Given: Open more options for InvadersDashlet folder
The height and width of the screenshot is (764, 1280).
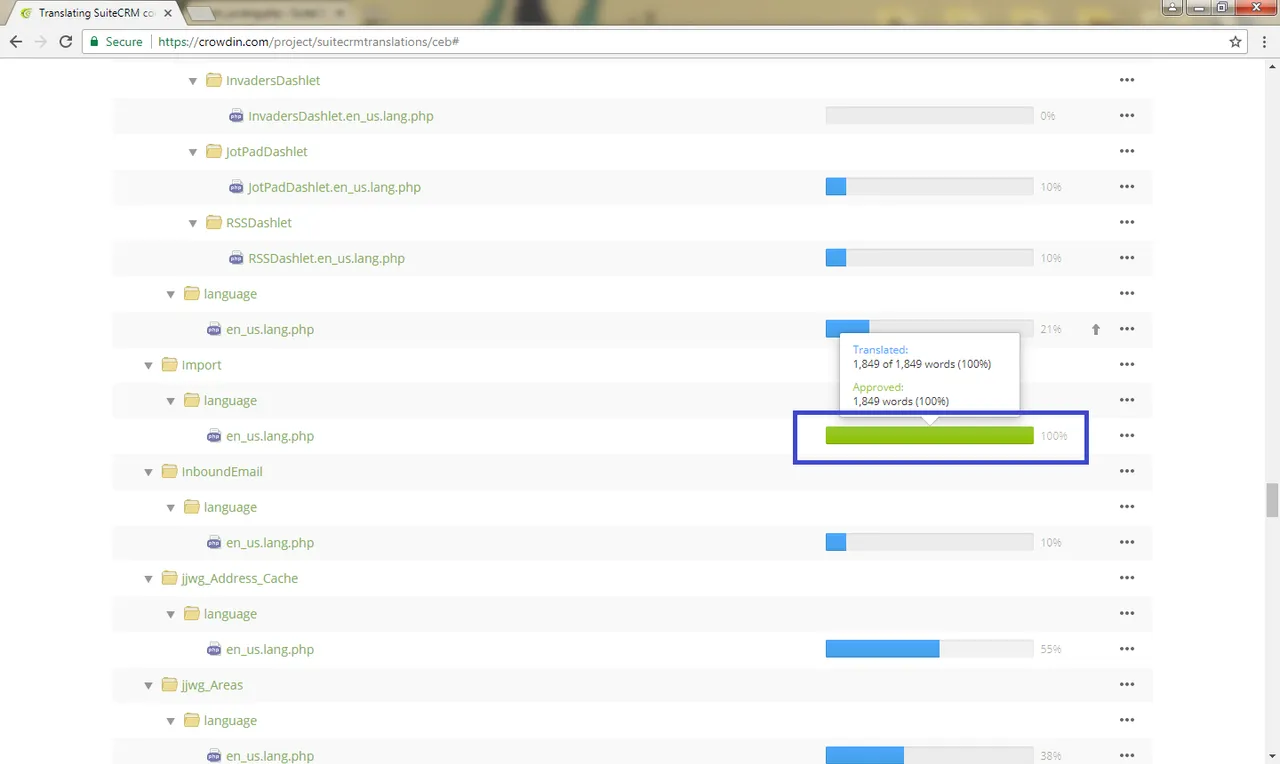Looking at the screenshot, I should (1127, 80).
